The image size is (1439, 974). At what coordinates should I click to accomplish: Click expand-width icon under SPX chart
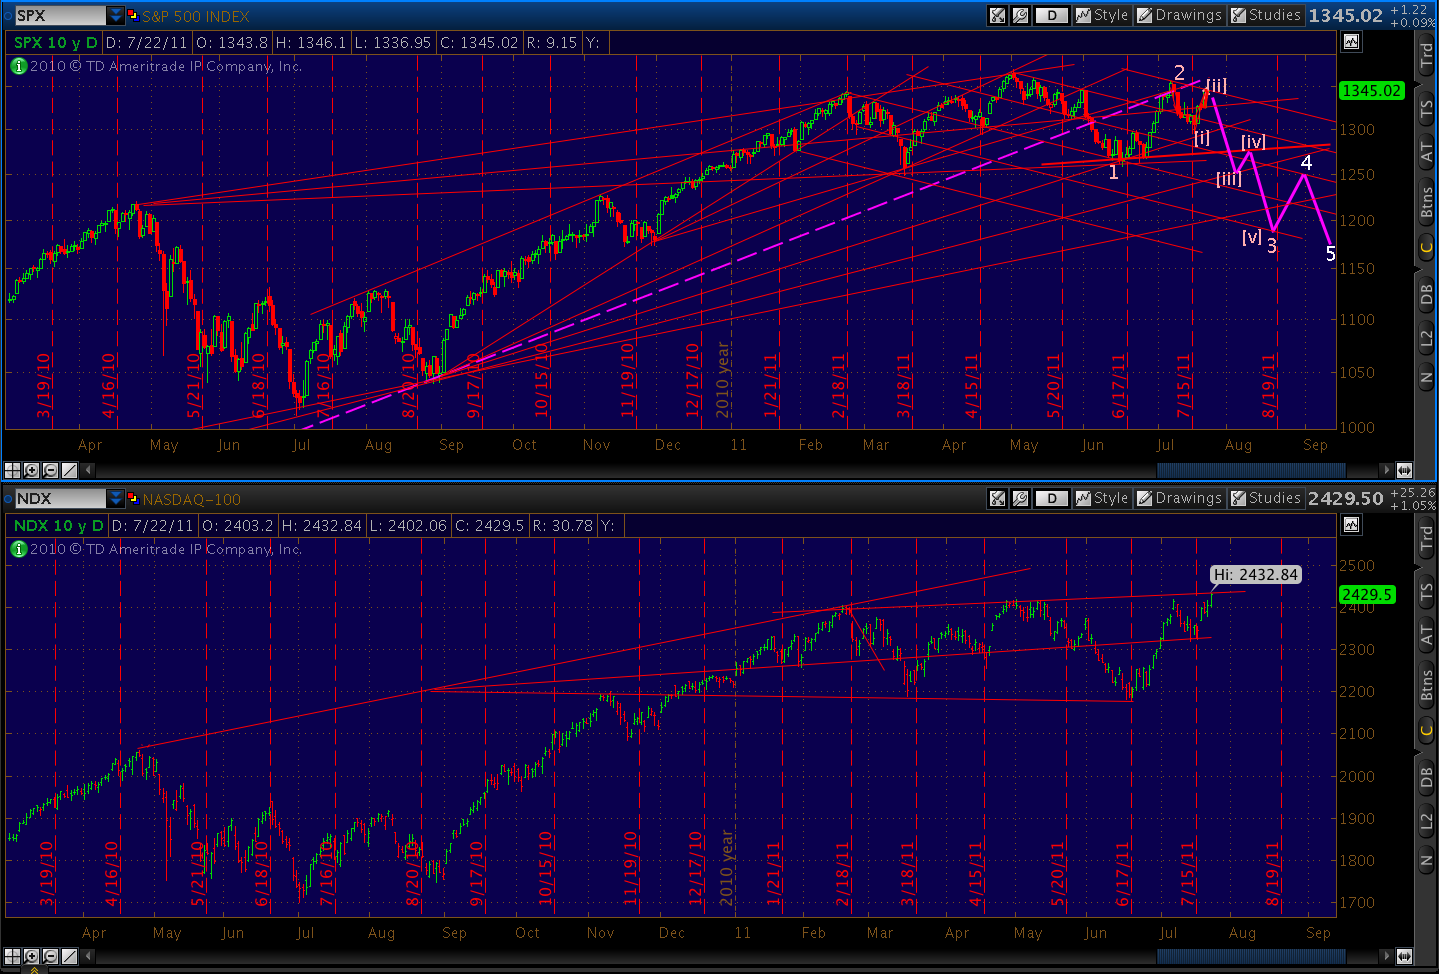point(1405,469)
